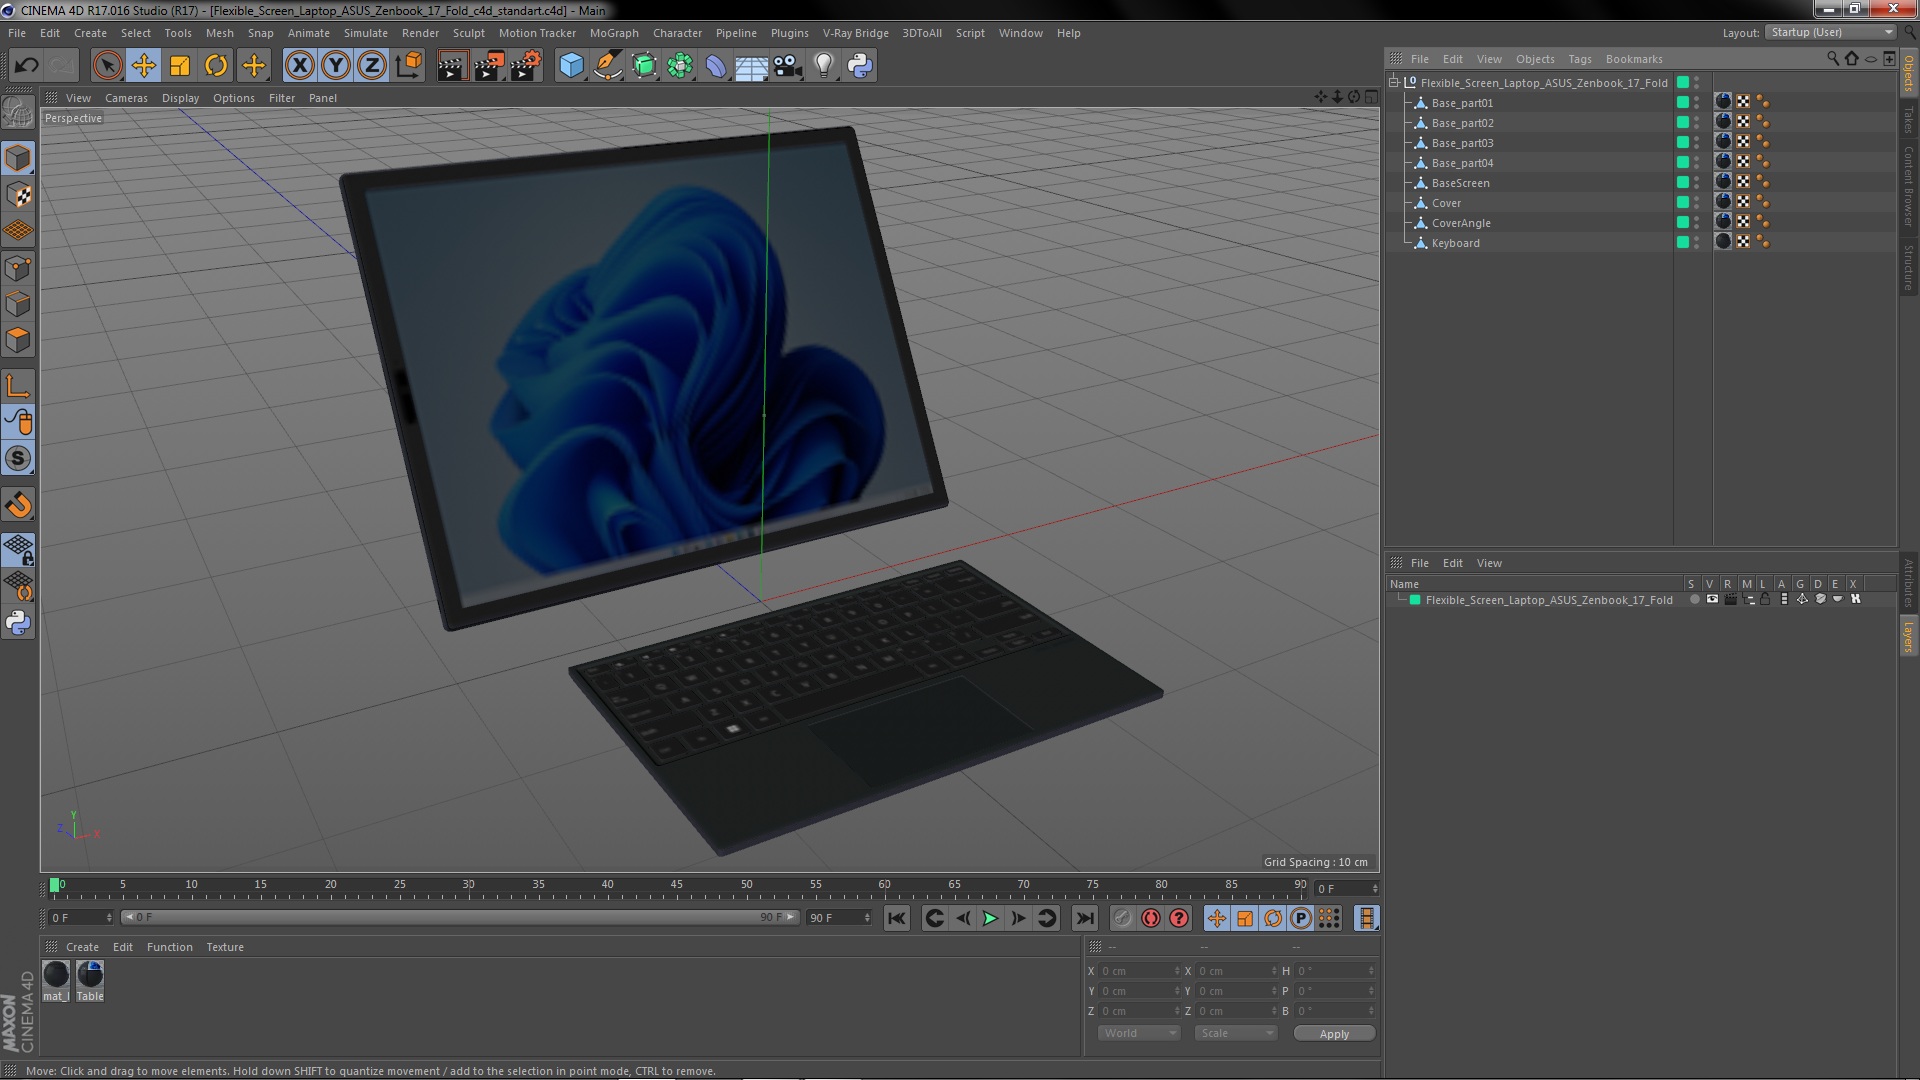This screenshot has width=1920, height=1080.
Task: Open material manager Texture menu
Action: 225,947
